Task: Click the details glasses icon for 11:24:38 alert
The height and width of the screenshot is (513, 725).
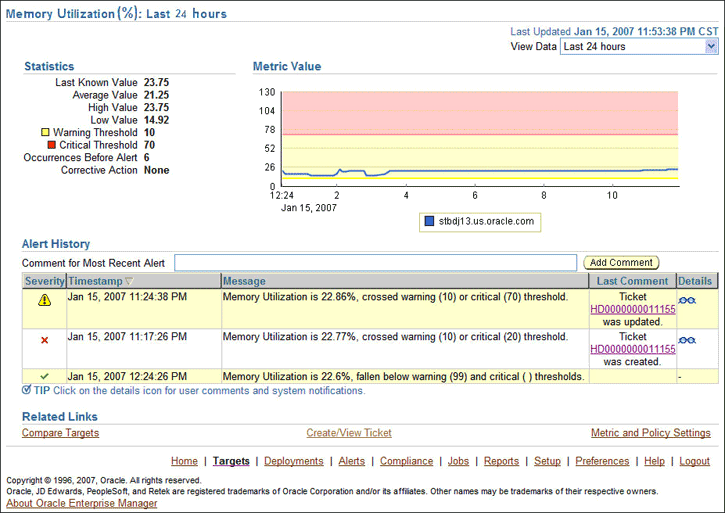Action: pyautogui.click(x=687, y=299)
